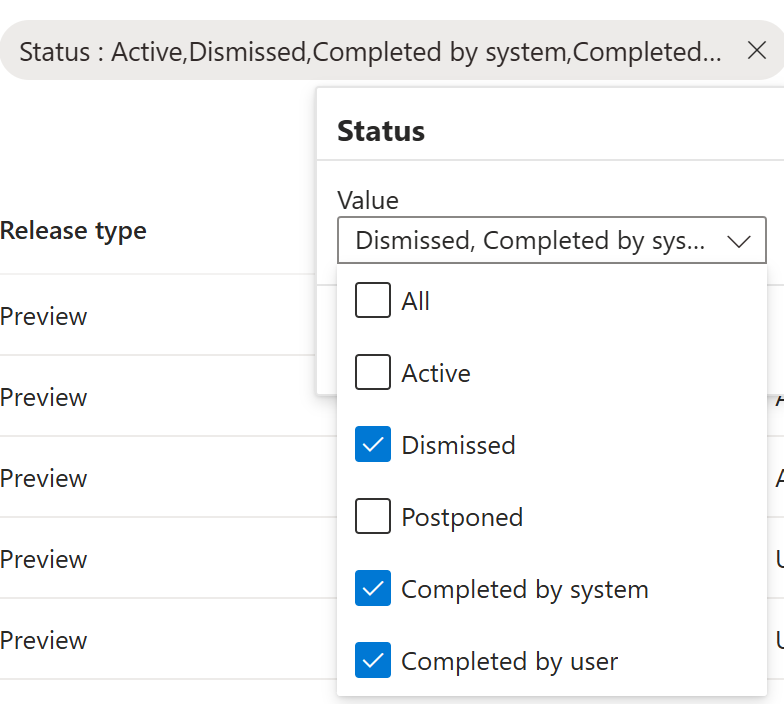This screenshot has height=704, width=784.
Task: Tick the Postponed checkbox
Action: tap(373, 517)
